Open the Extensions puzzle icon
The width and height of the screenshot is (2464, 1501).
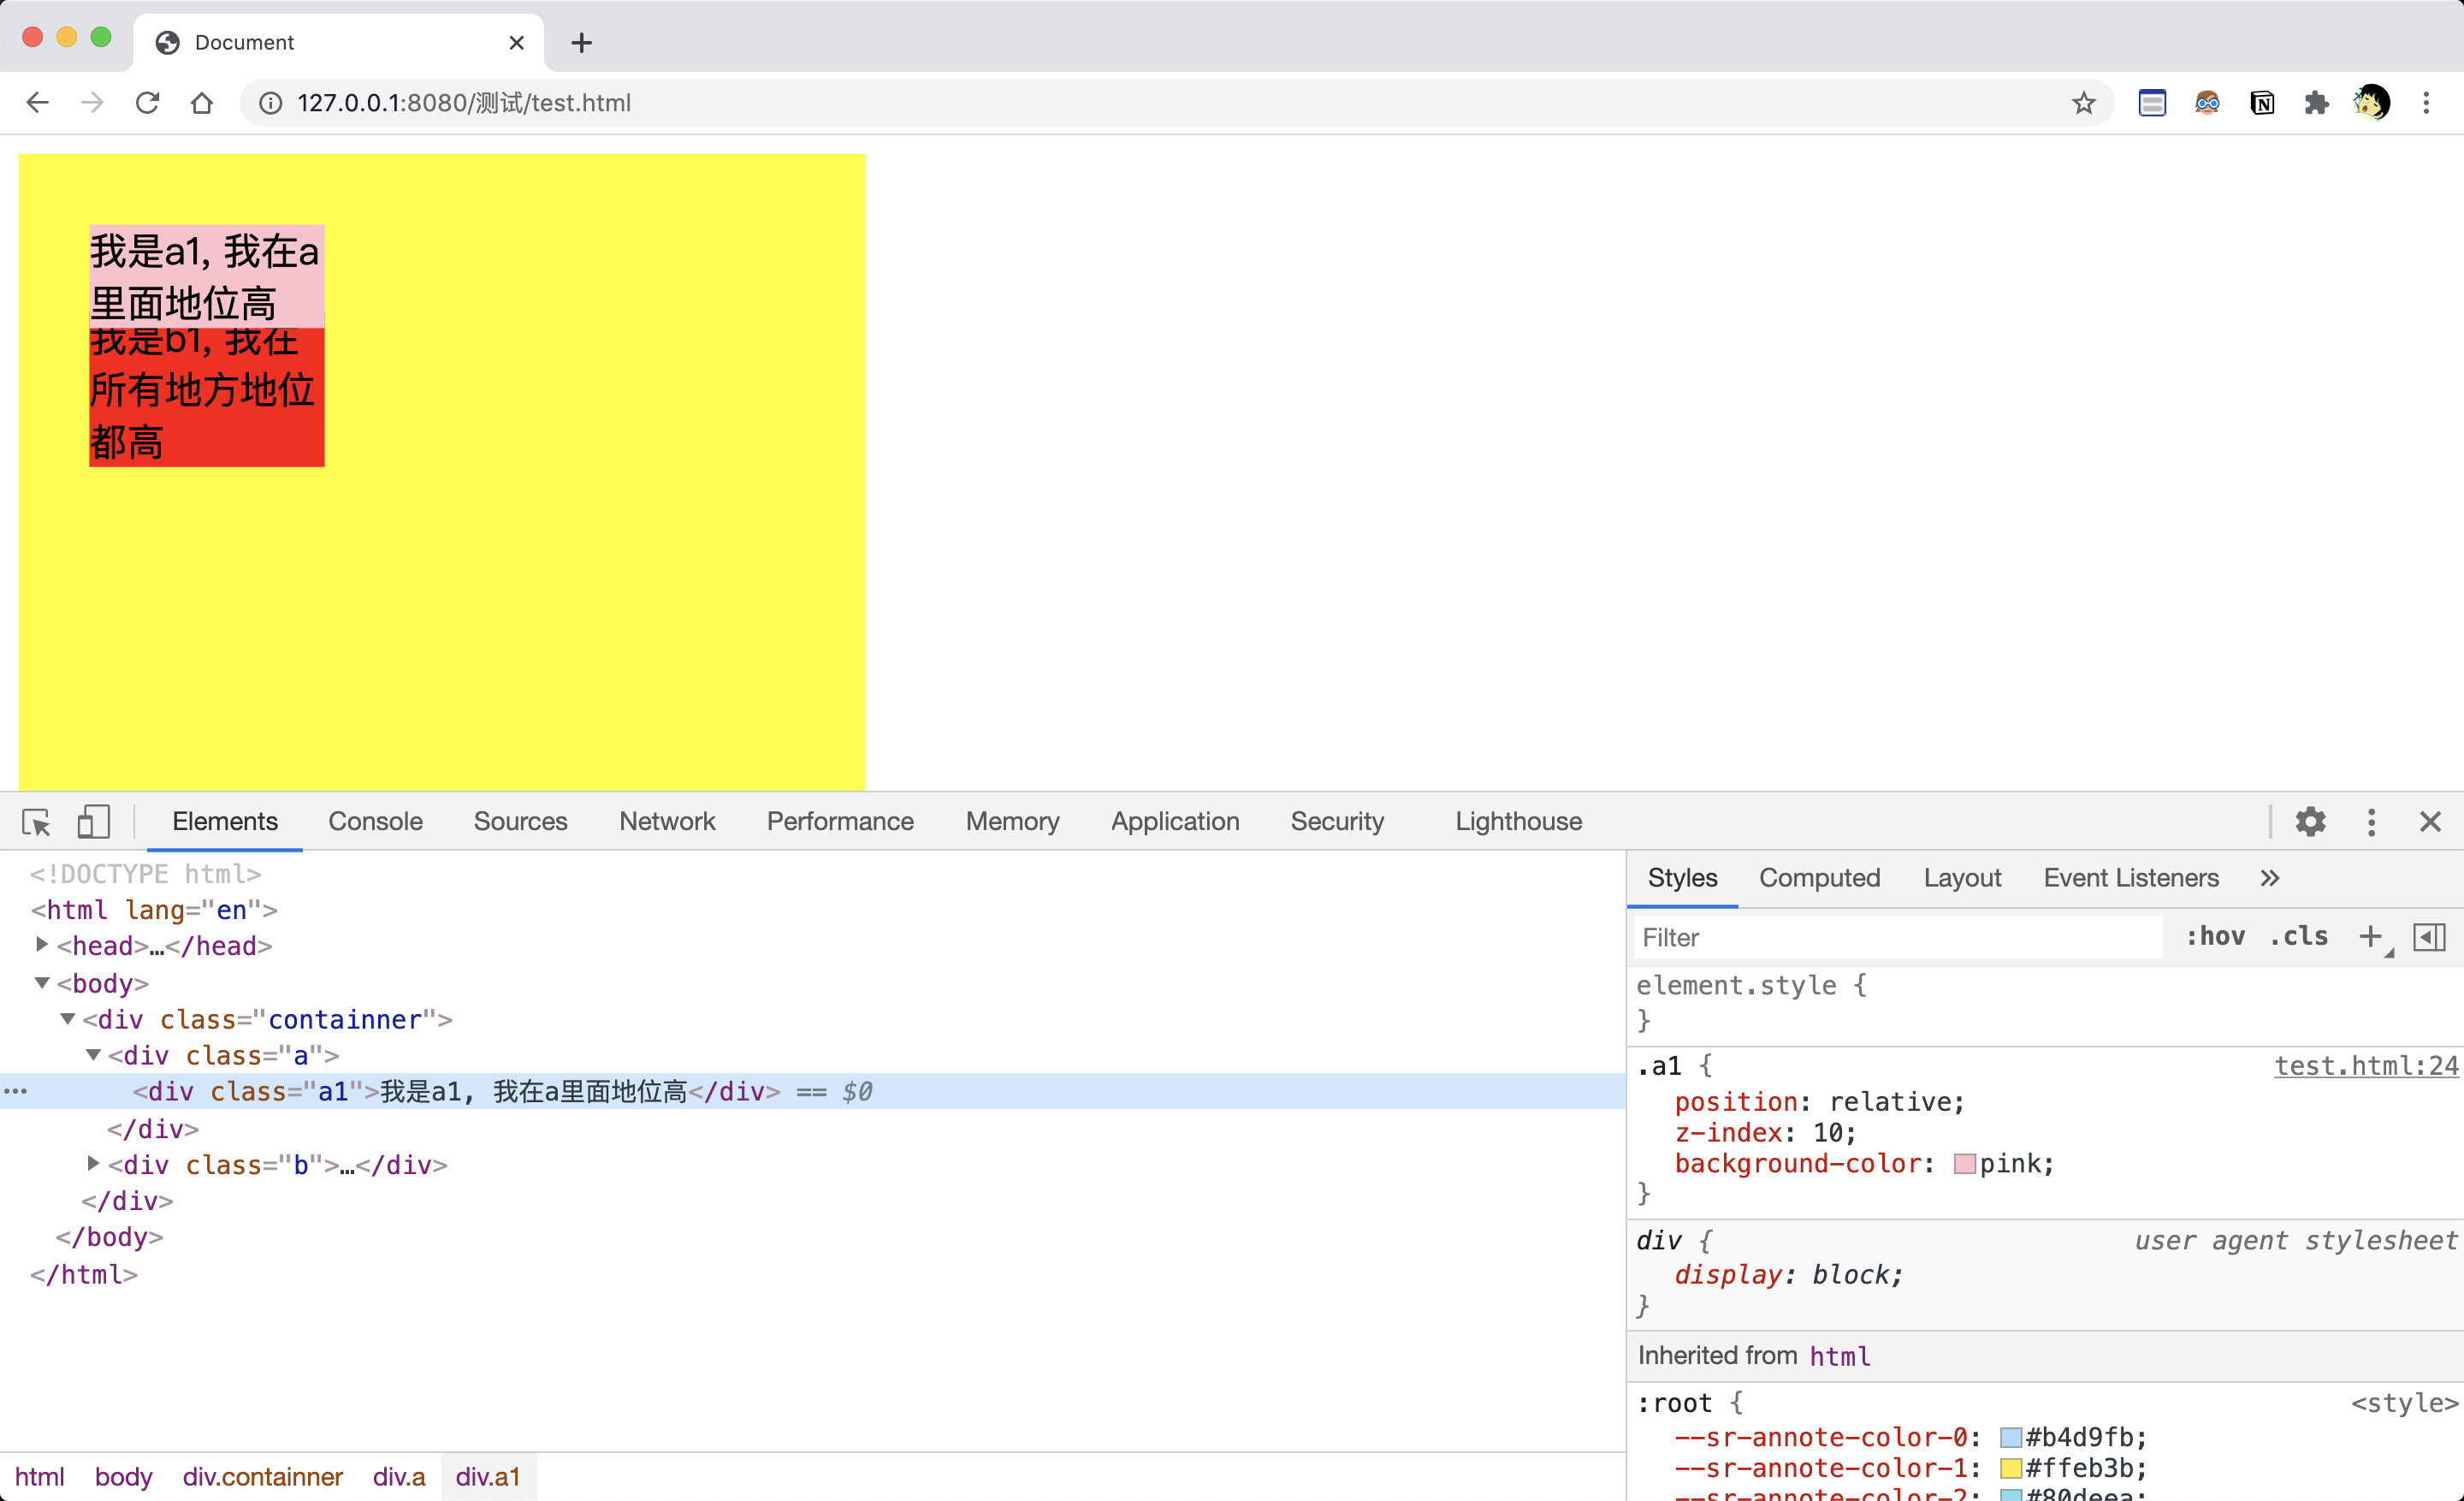pos(2316,103)
